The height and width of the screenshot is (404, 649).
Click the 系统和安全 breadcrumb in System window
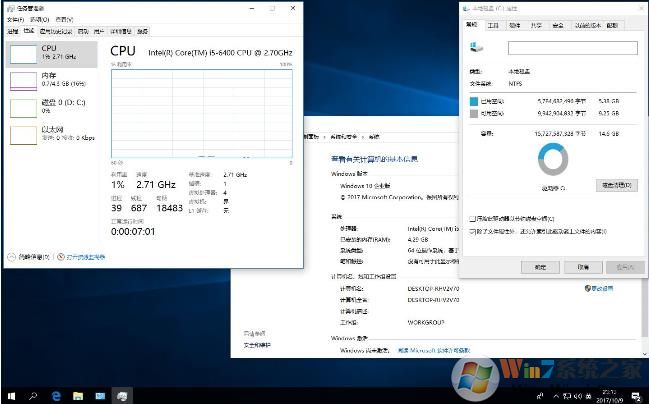click(344, 136)
